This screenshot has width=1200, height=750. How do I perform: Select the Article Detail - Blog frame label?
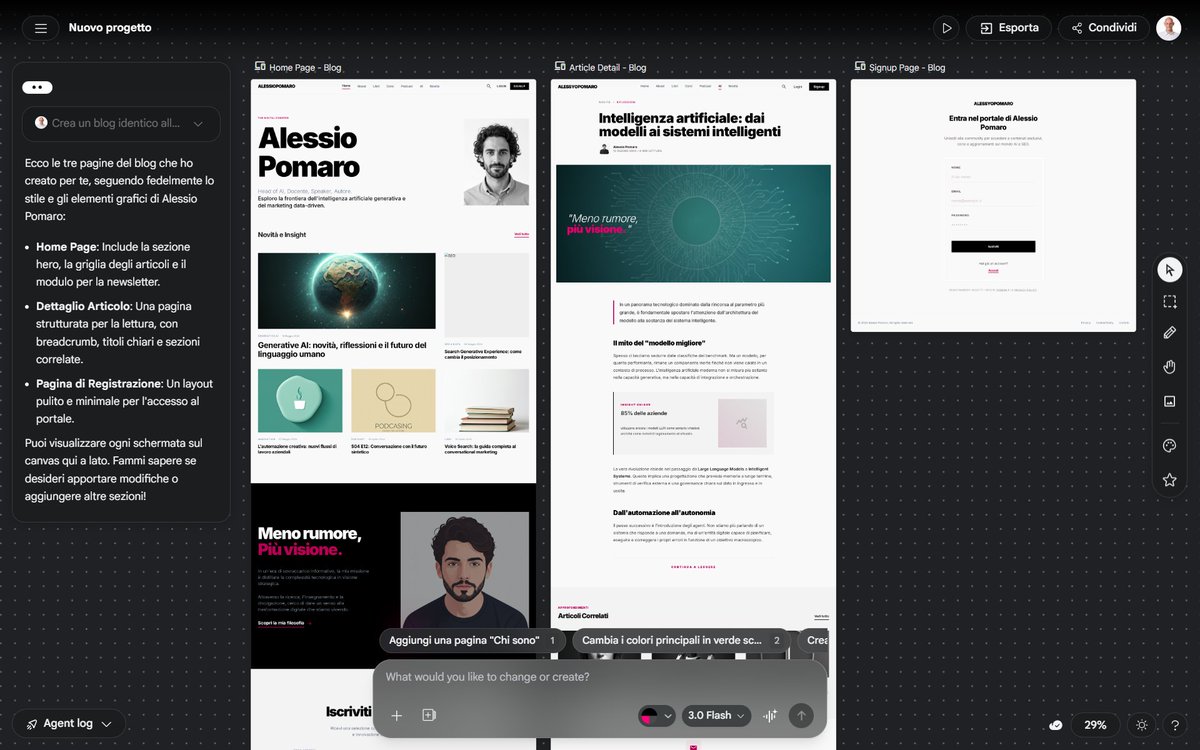(x=607, y=68)
